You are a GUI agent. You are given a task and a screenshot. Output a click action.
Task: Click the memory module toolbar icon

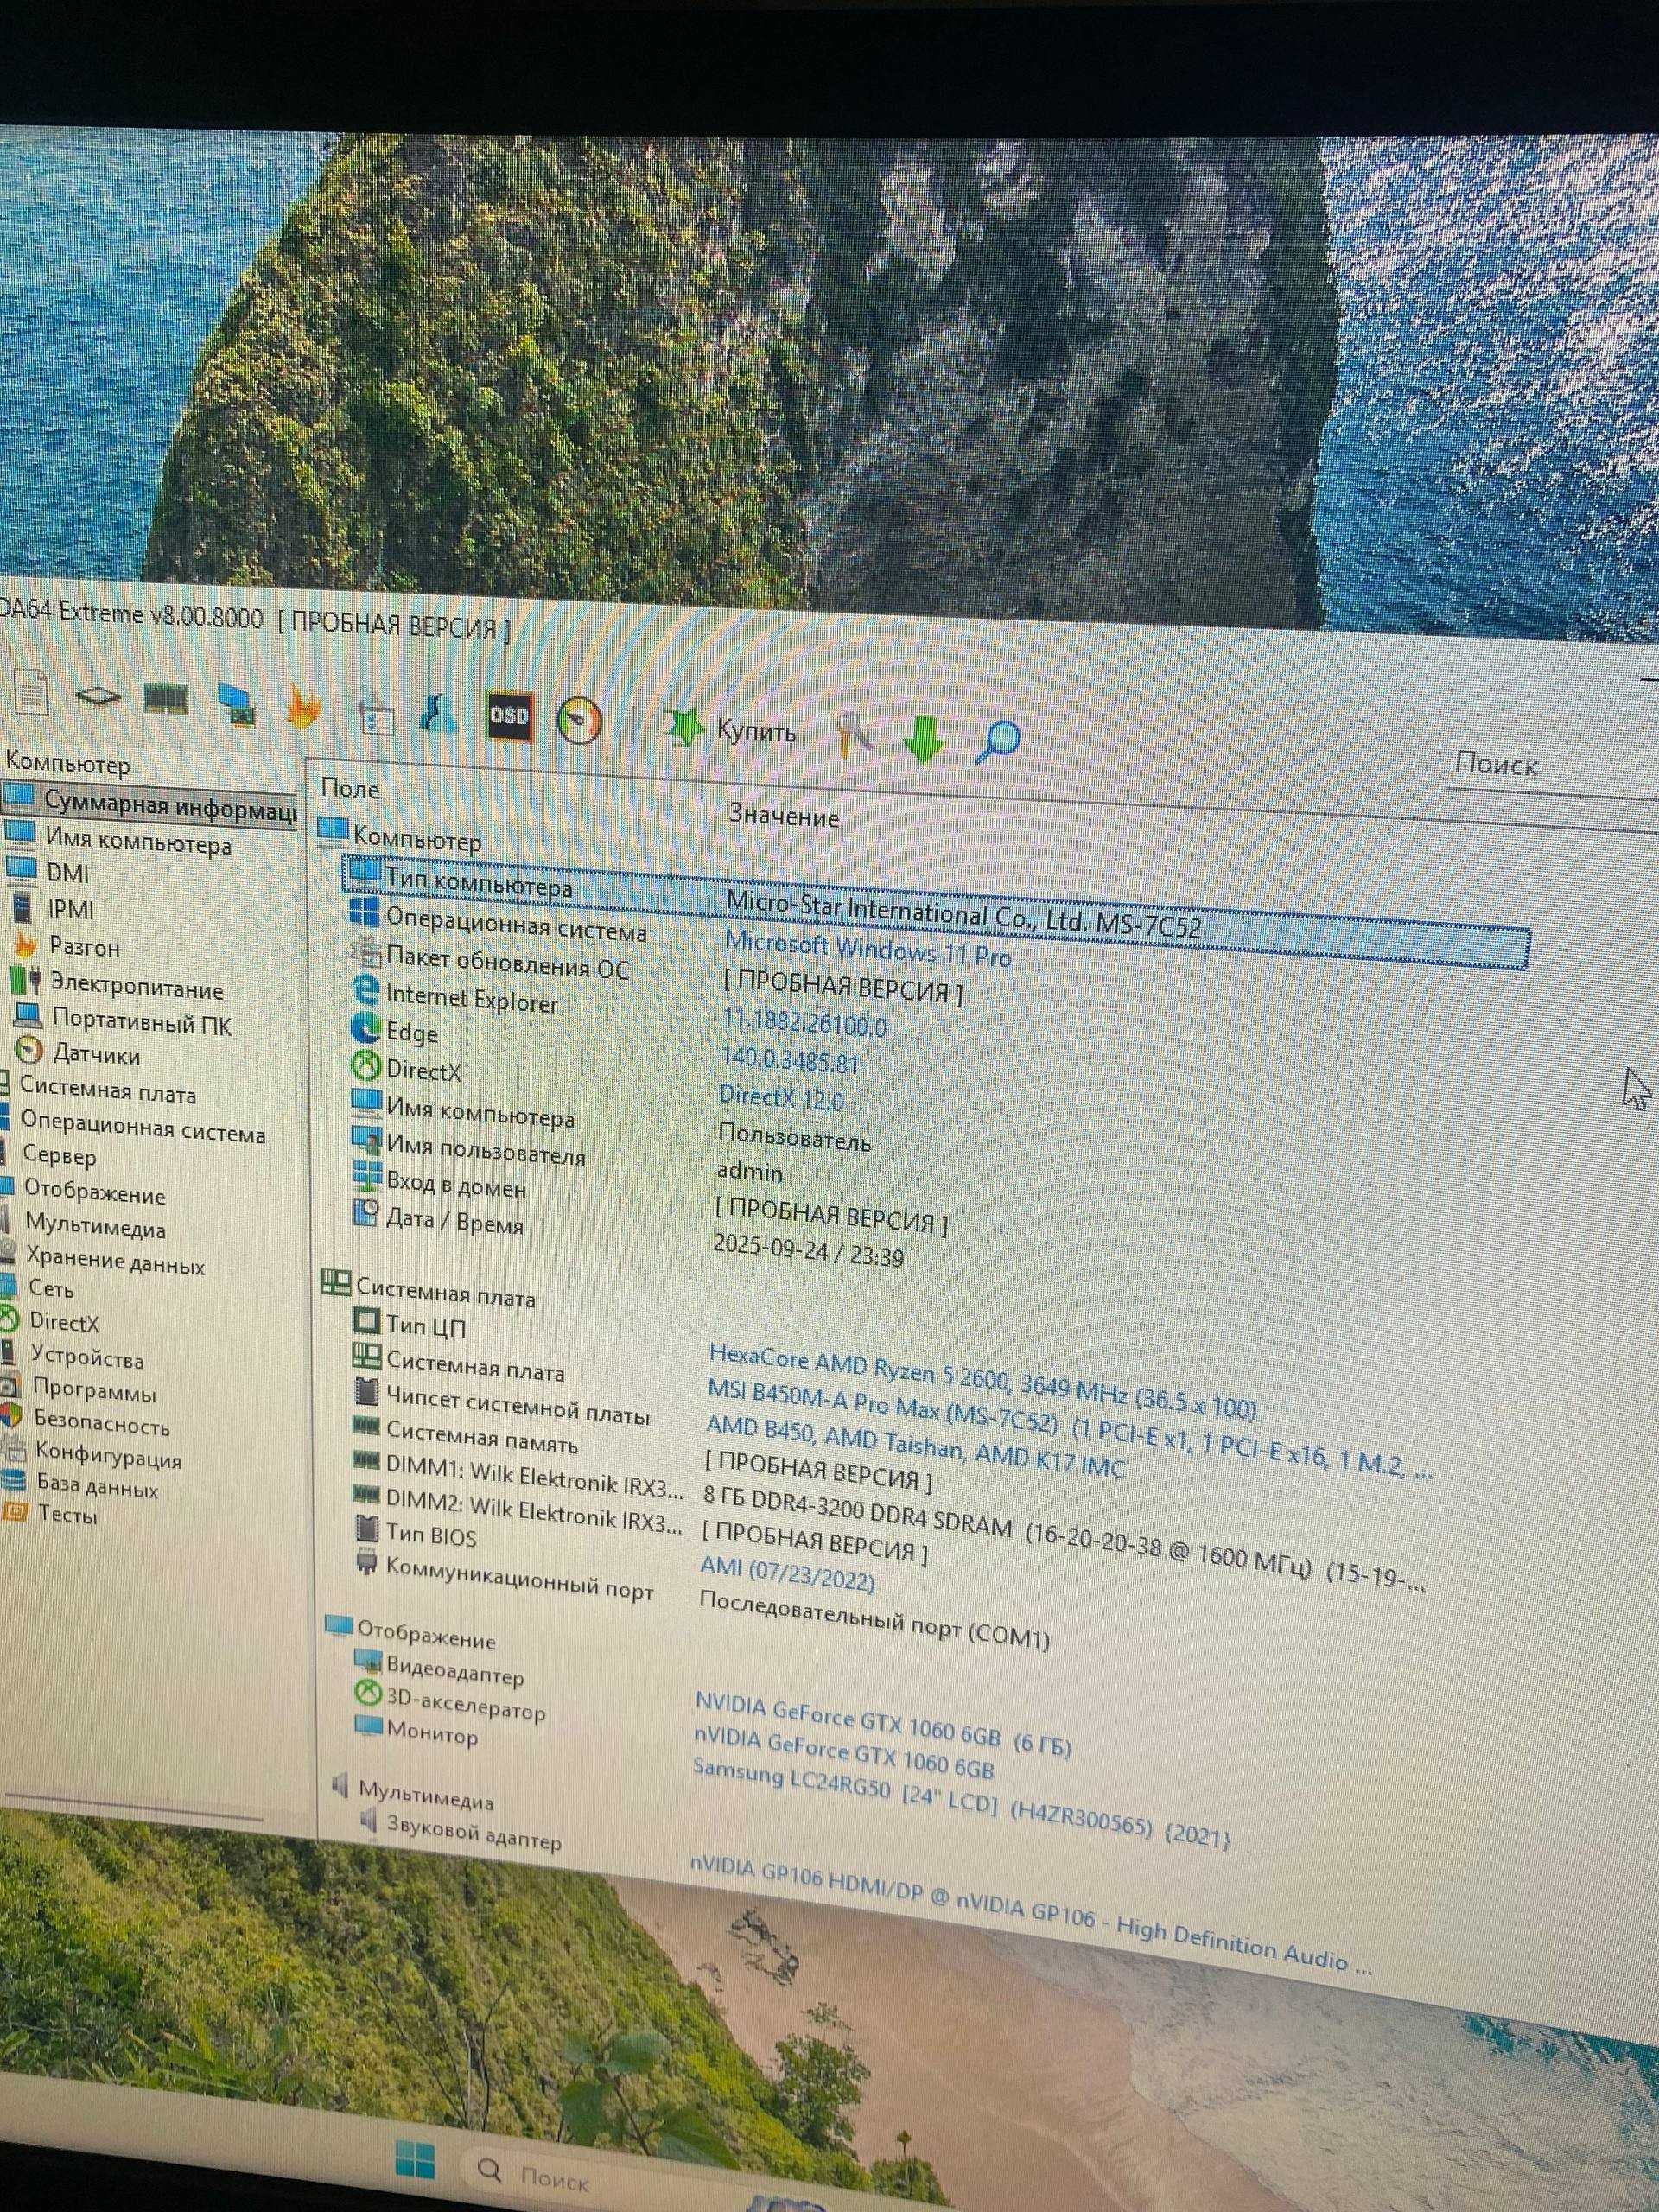coord(166,697)
